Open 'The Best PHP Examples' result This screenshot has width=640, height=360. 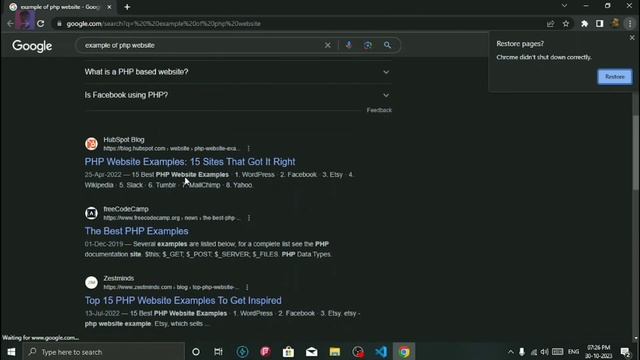point(136,231)
